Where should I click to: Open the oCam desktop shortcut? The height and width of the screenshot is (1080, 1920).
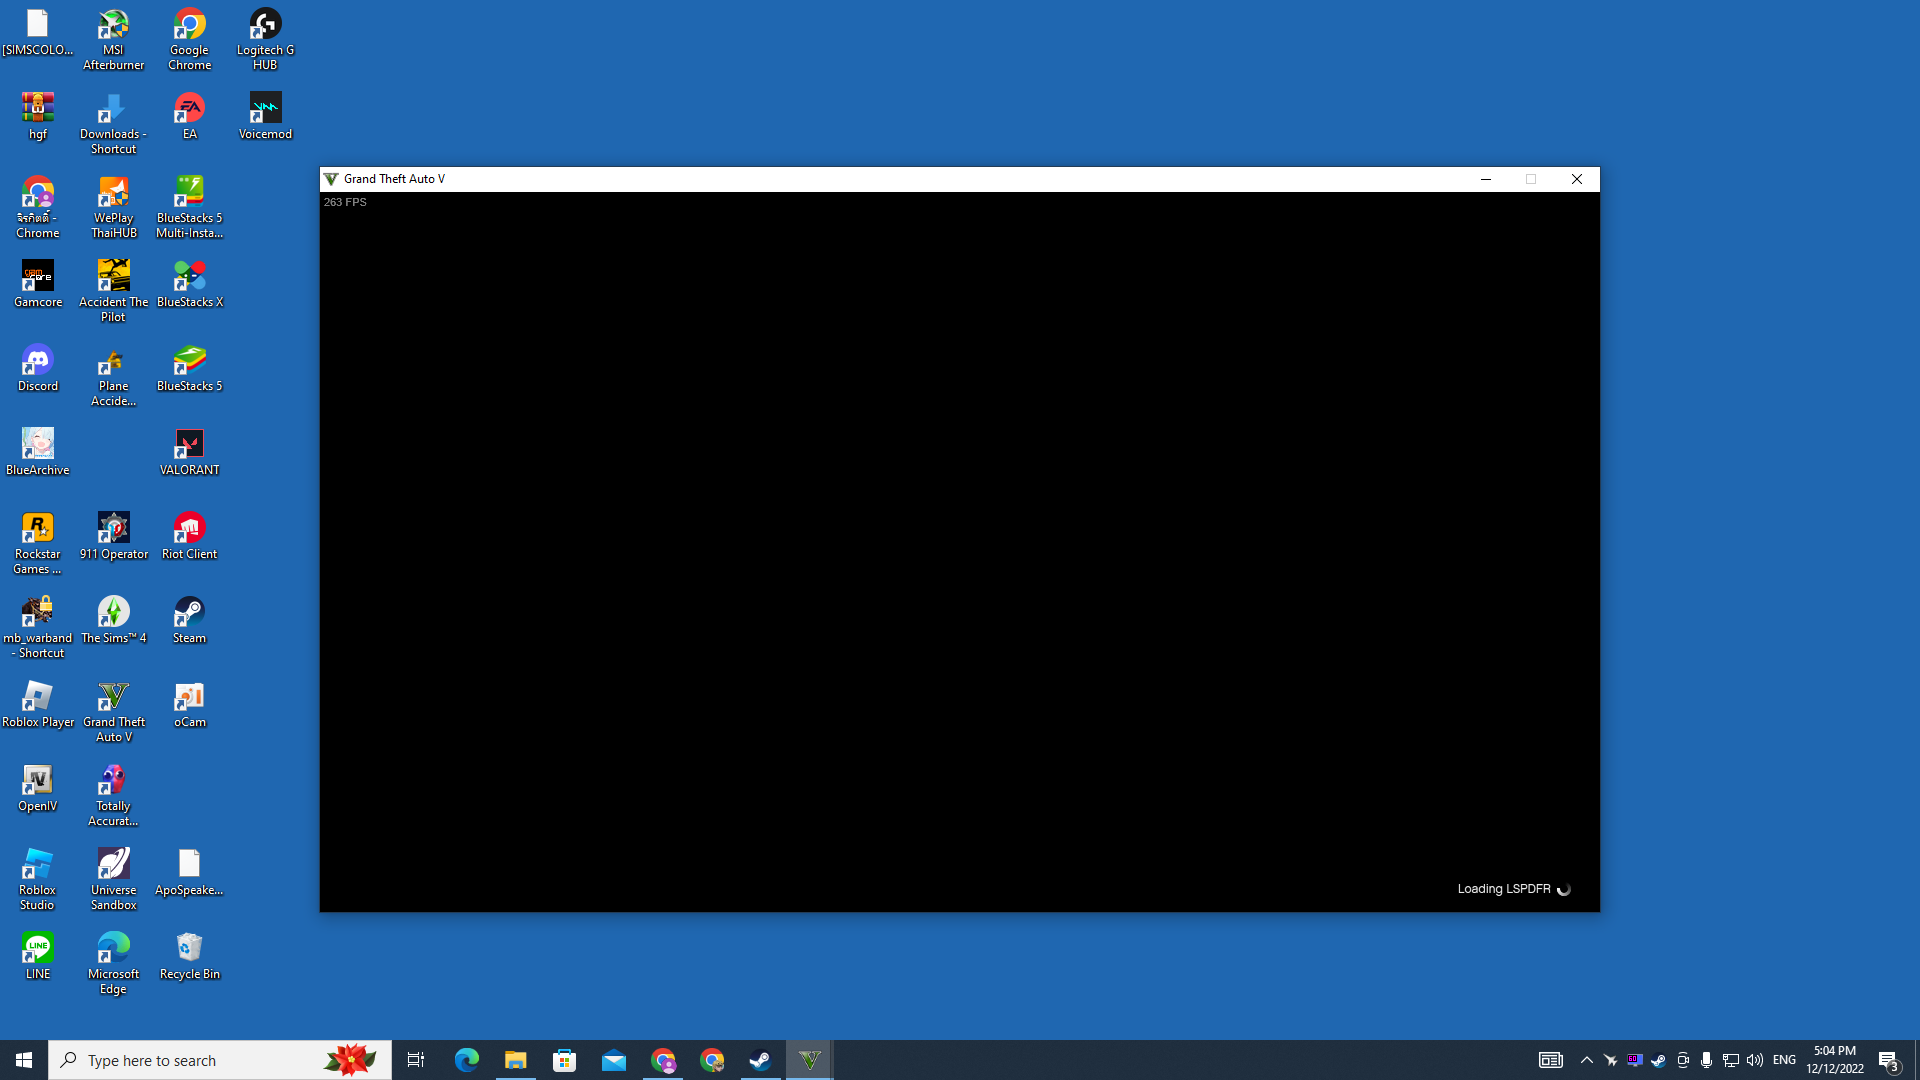tap(189, 704)
